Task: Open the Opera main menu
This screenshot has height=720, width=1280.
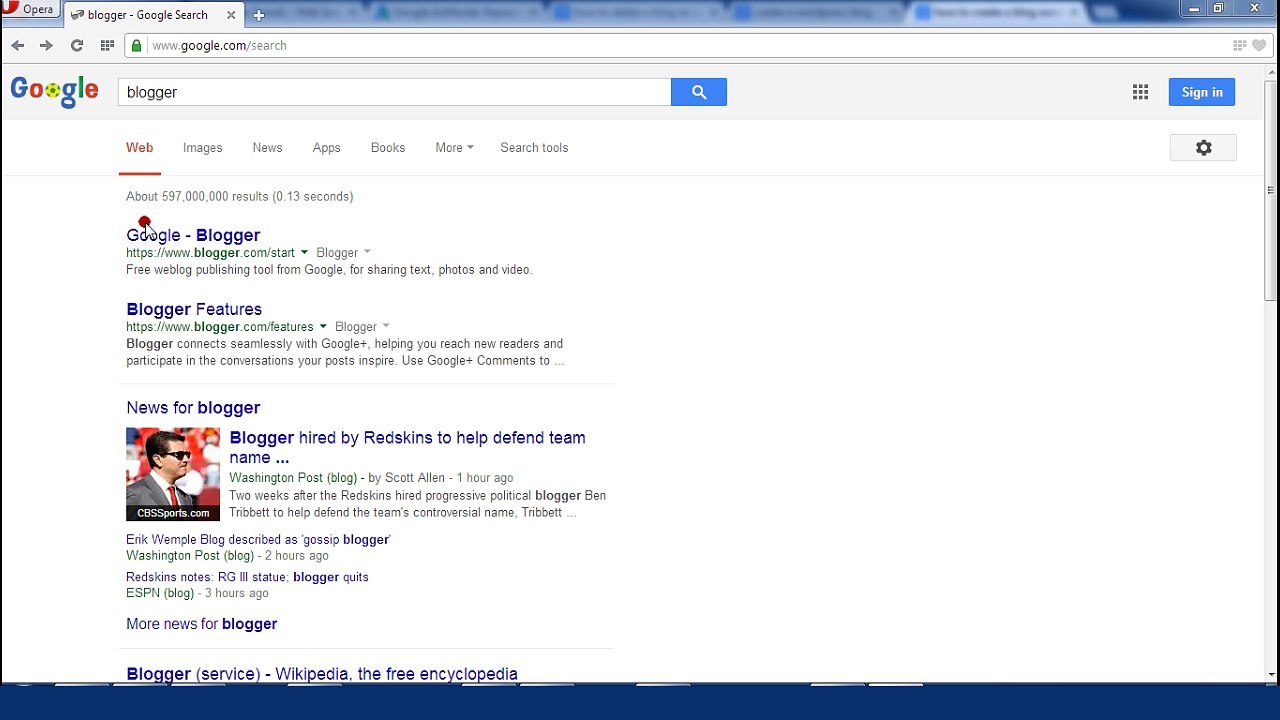Action: (x=28, y=9)
